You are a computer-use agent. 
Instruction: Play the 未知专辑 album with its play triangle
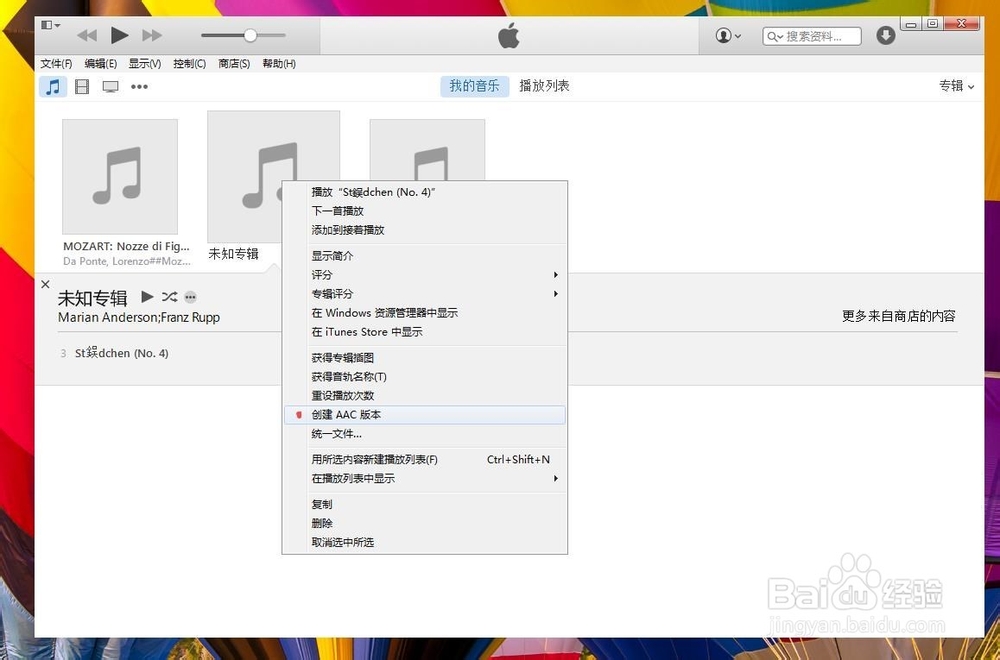click(146, 297)
